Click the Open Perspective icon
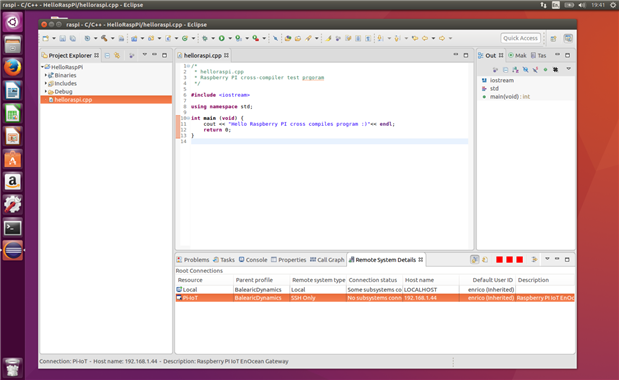This screenshot has height=380, width=619. click(x=553, y=38)
